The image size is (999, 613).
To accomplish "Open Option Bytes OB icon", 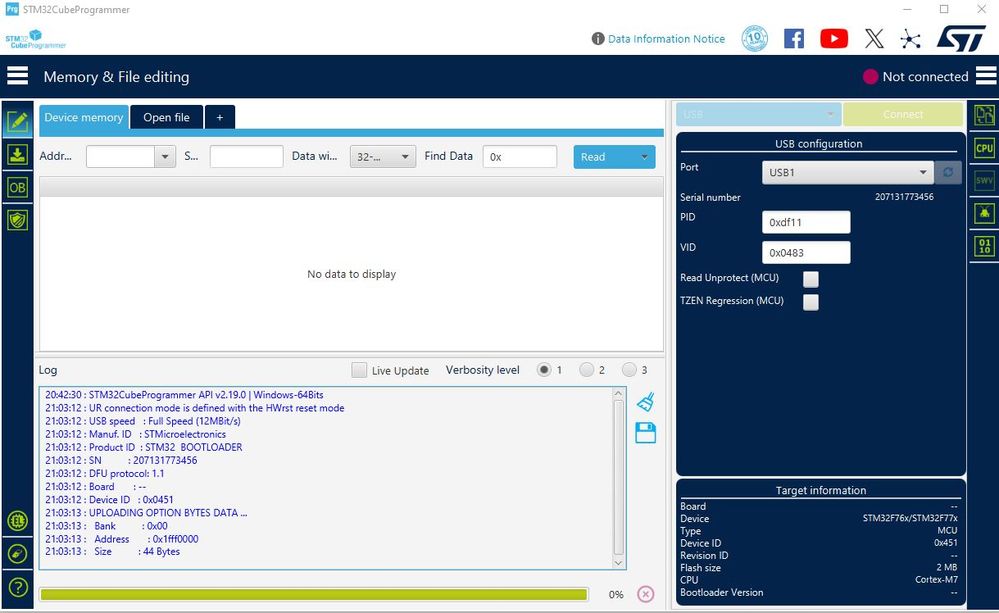I will (17, 187).
